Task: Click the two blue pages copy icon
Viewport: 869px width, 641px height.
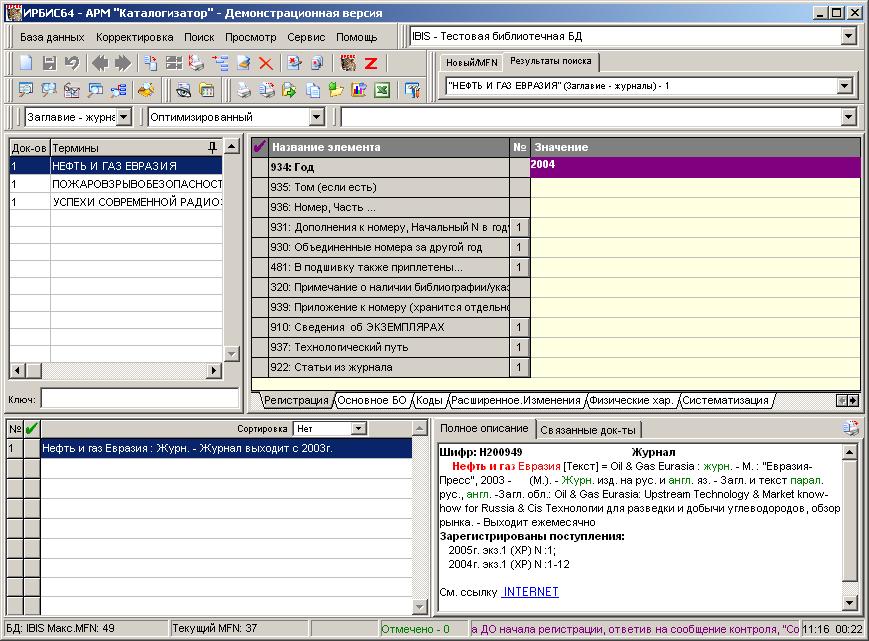Action: 313,90
